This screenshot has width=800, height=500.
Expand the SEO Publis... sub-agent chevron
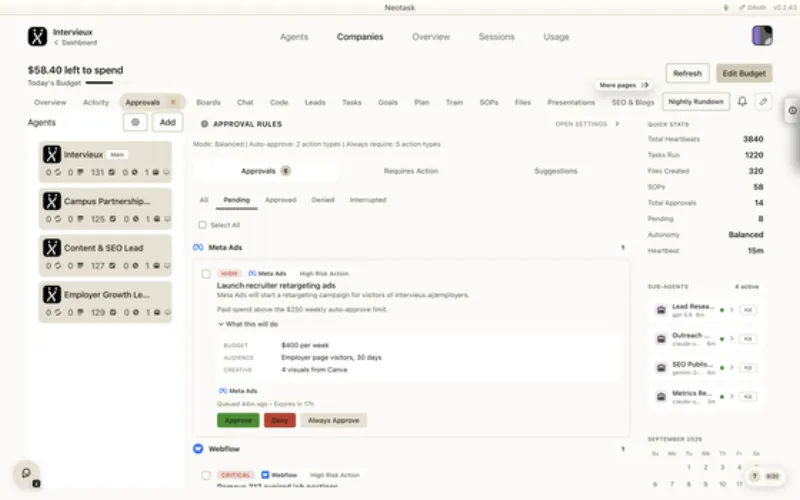(x=732, y=367)
